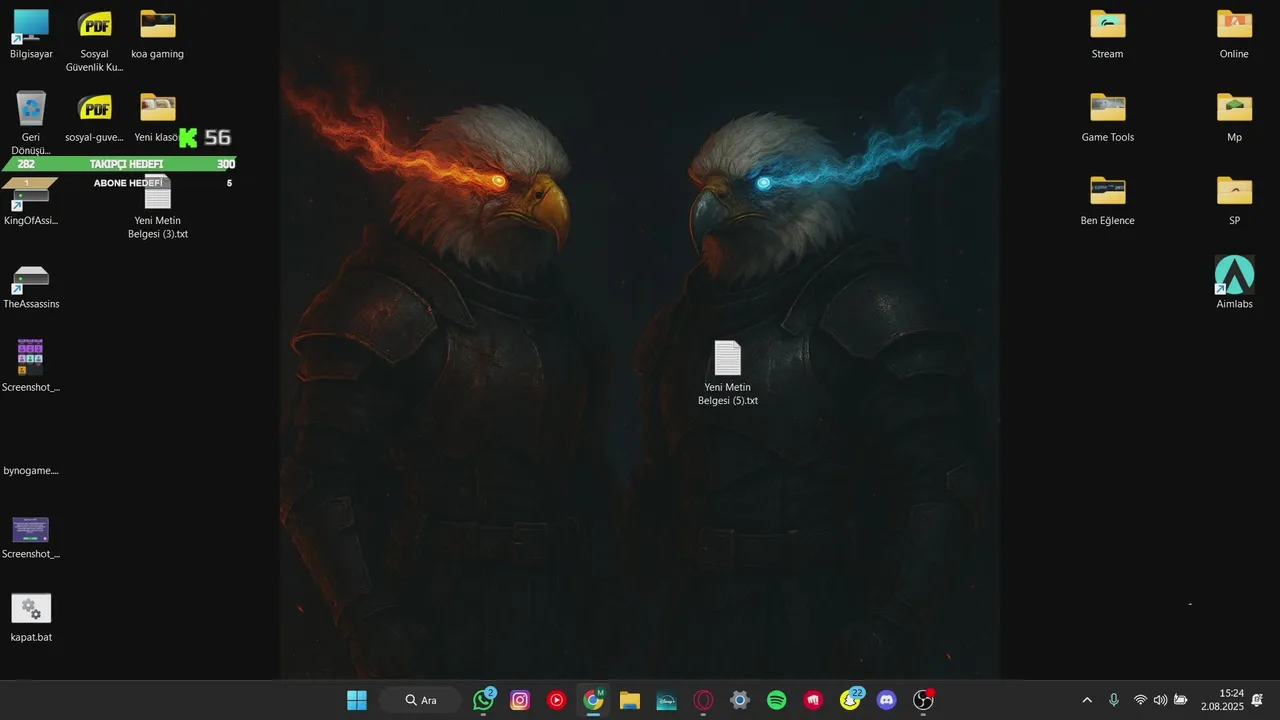Select the Game Tools folder
1280x720 pixels.
click(1107, 117)
